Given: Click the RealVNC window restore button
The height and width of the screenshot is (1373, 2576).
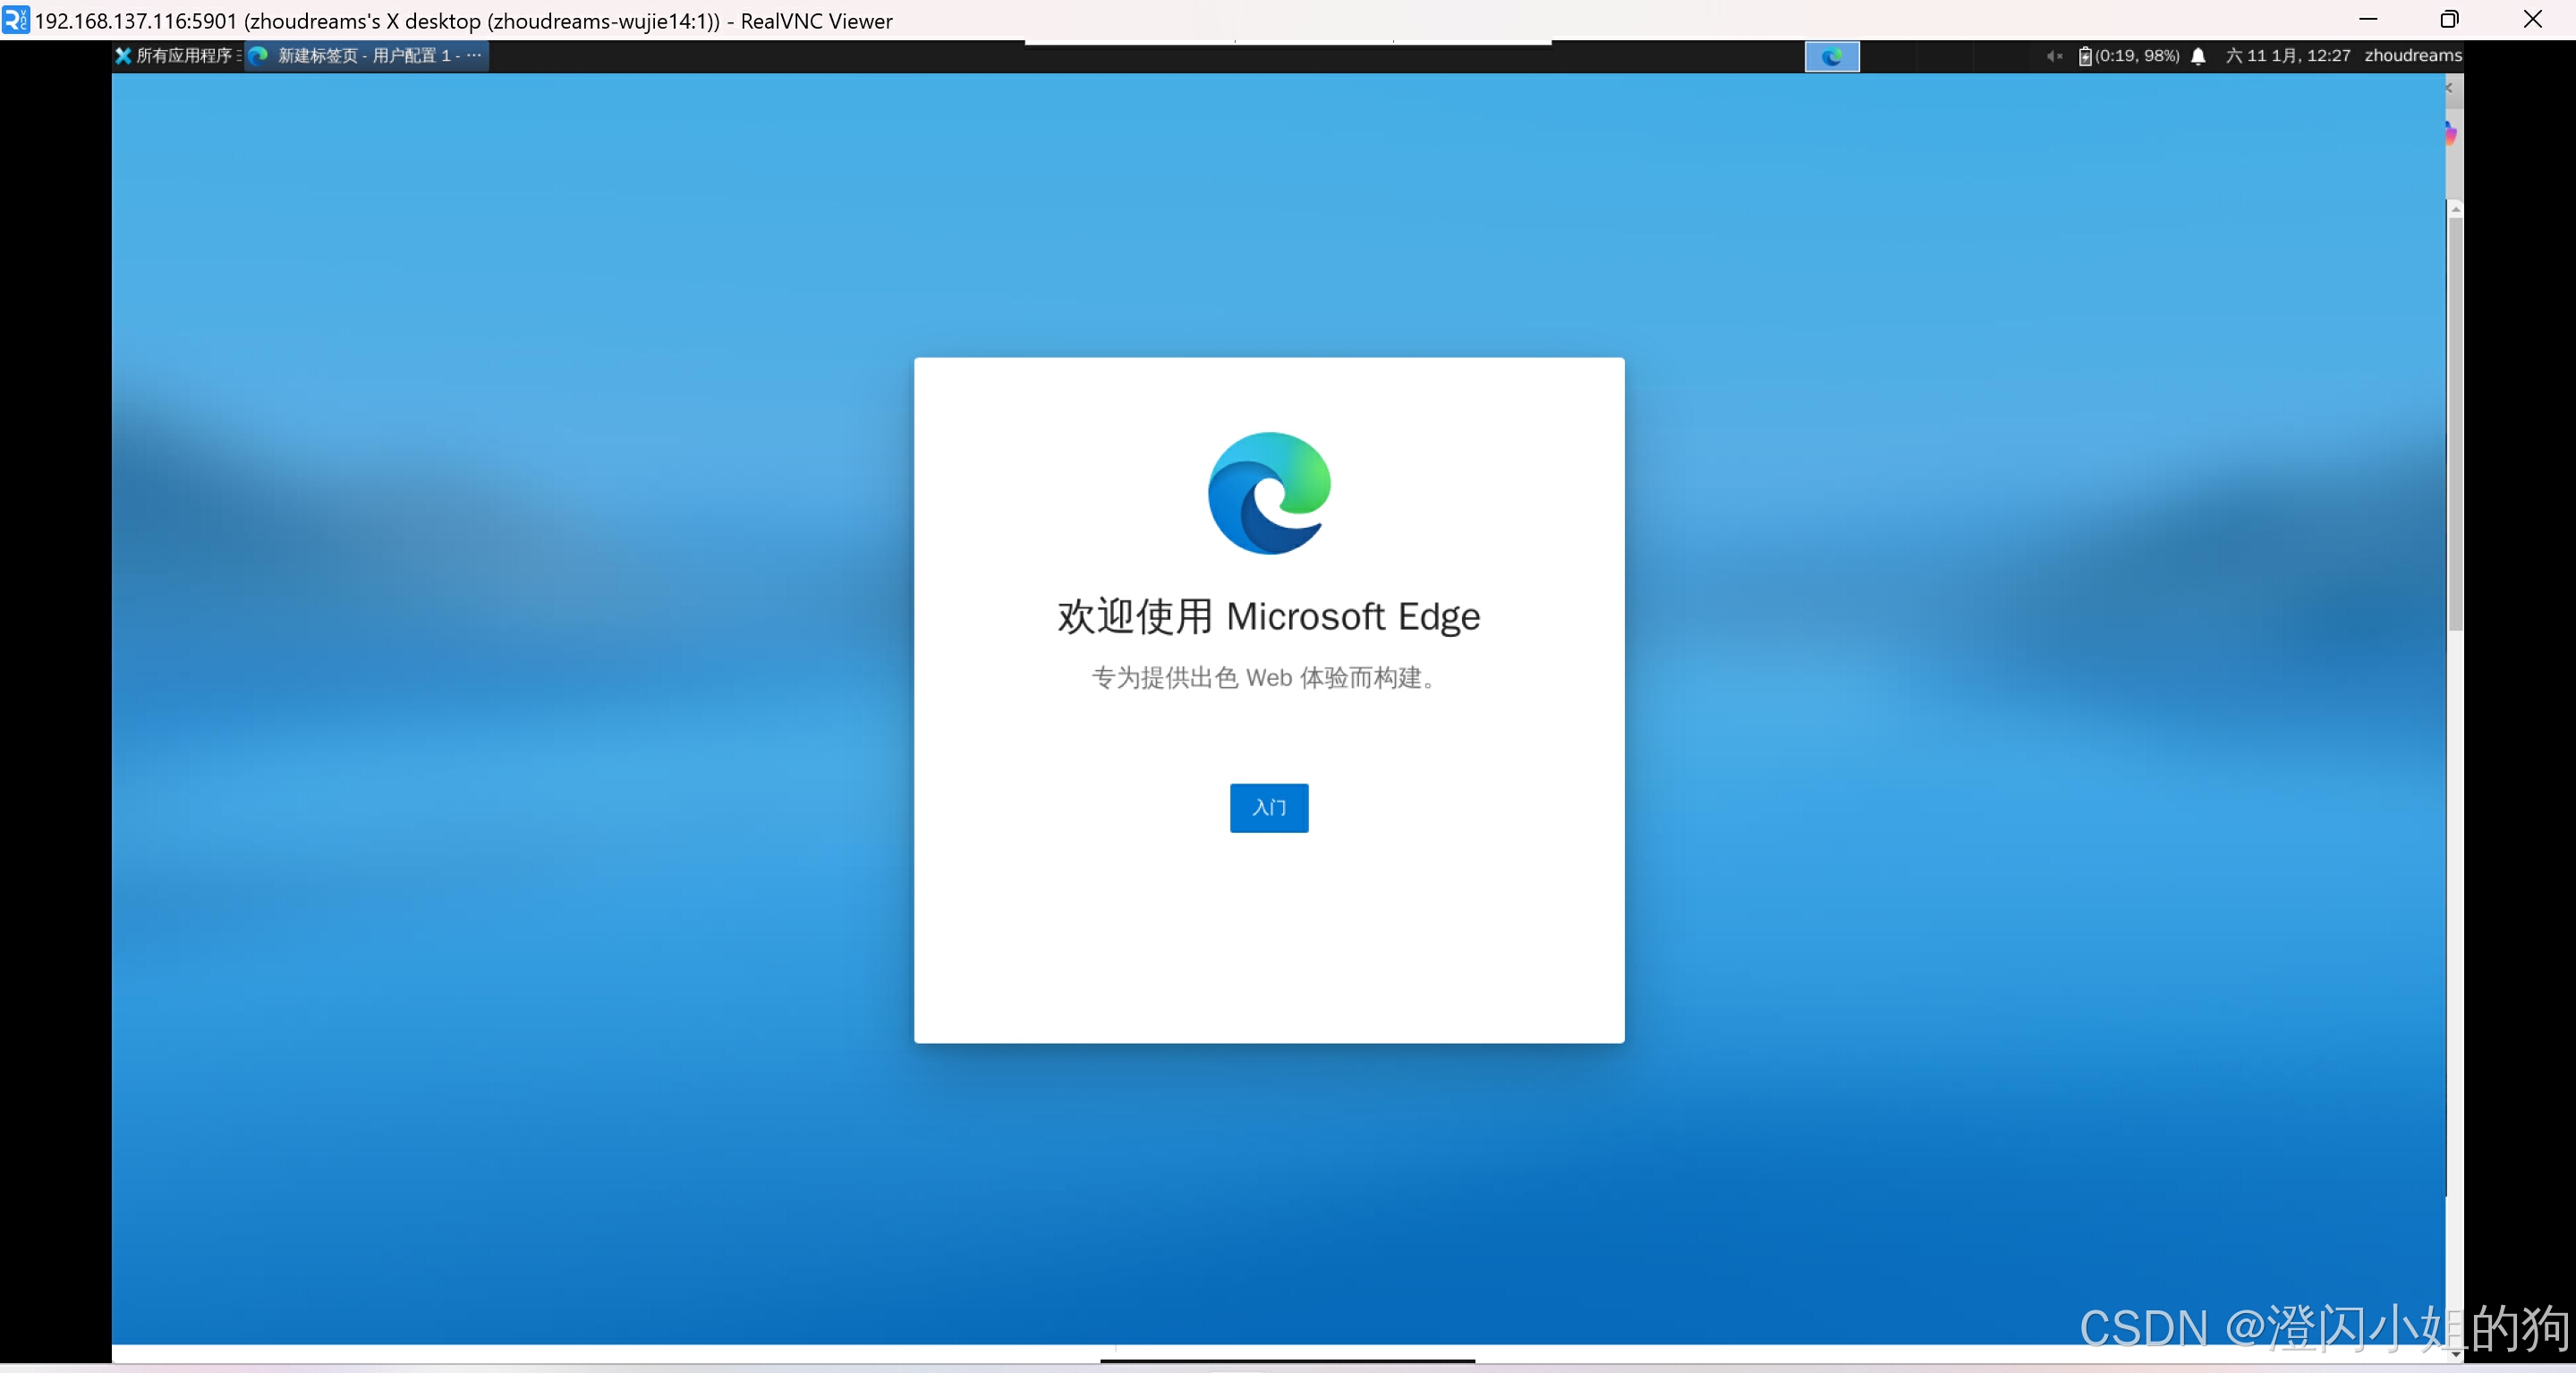Looking at the screenshot, I should coord(2449,20).
